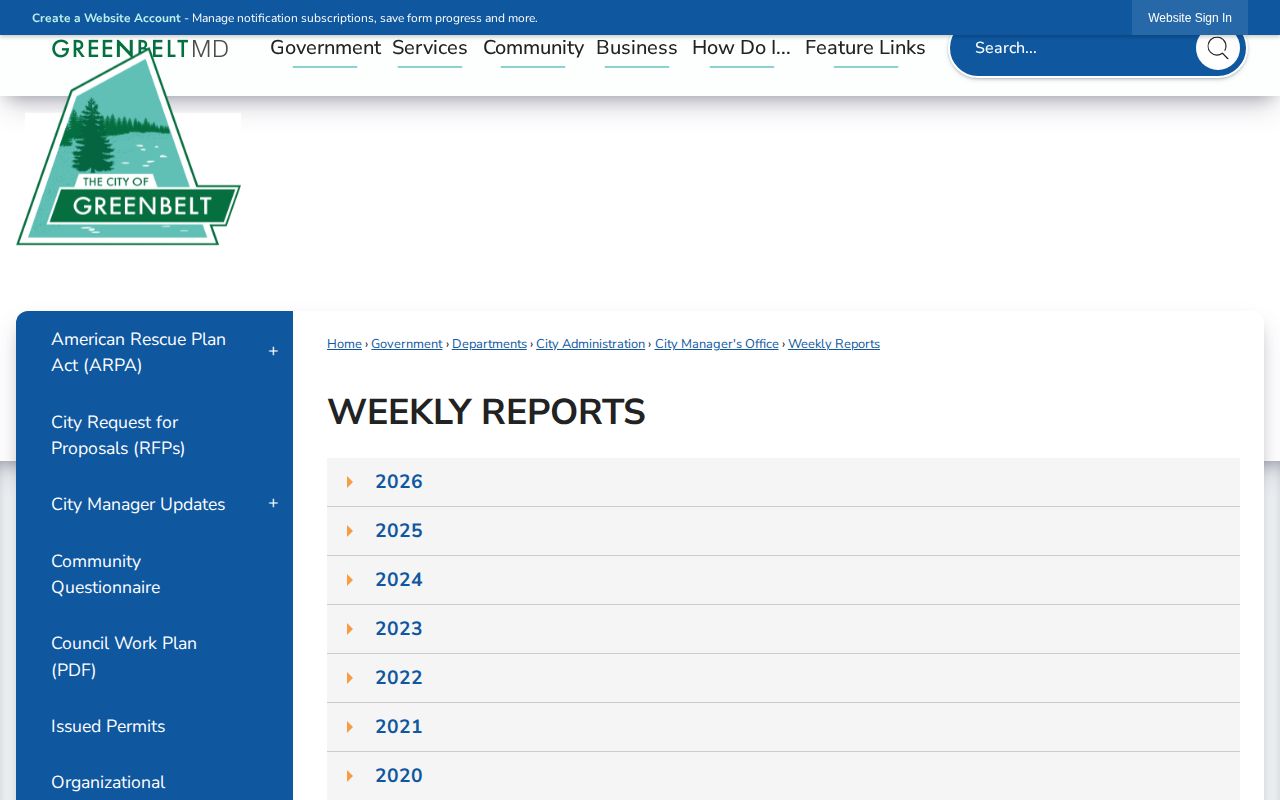
Task: Open American Rescue Plan Act (ARPA) sidebar link
Action: (x=138, y=352)
